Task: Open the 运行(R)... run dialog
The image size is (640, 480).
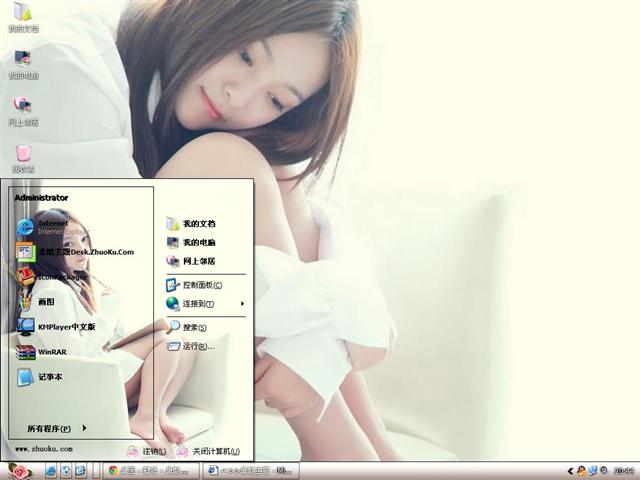Action: 196,346
